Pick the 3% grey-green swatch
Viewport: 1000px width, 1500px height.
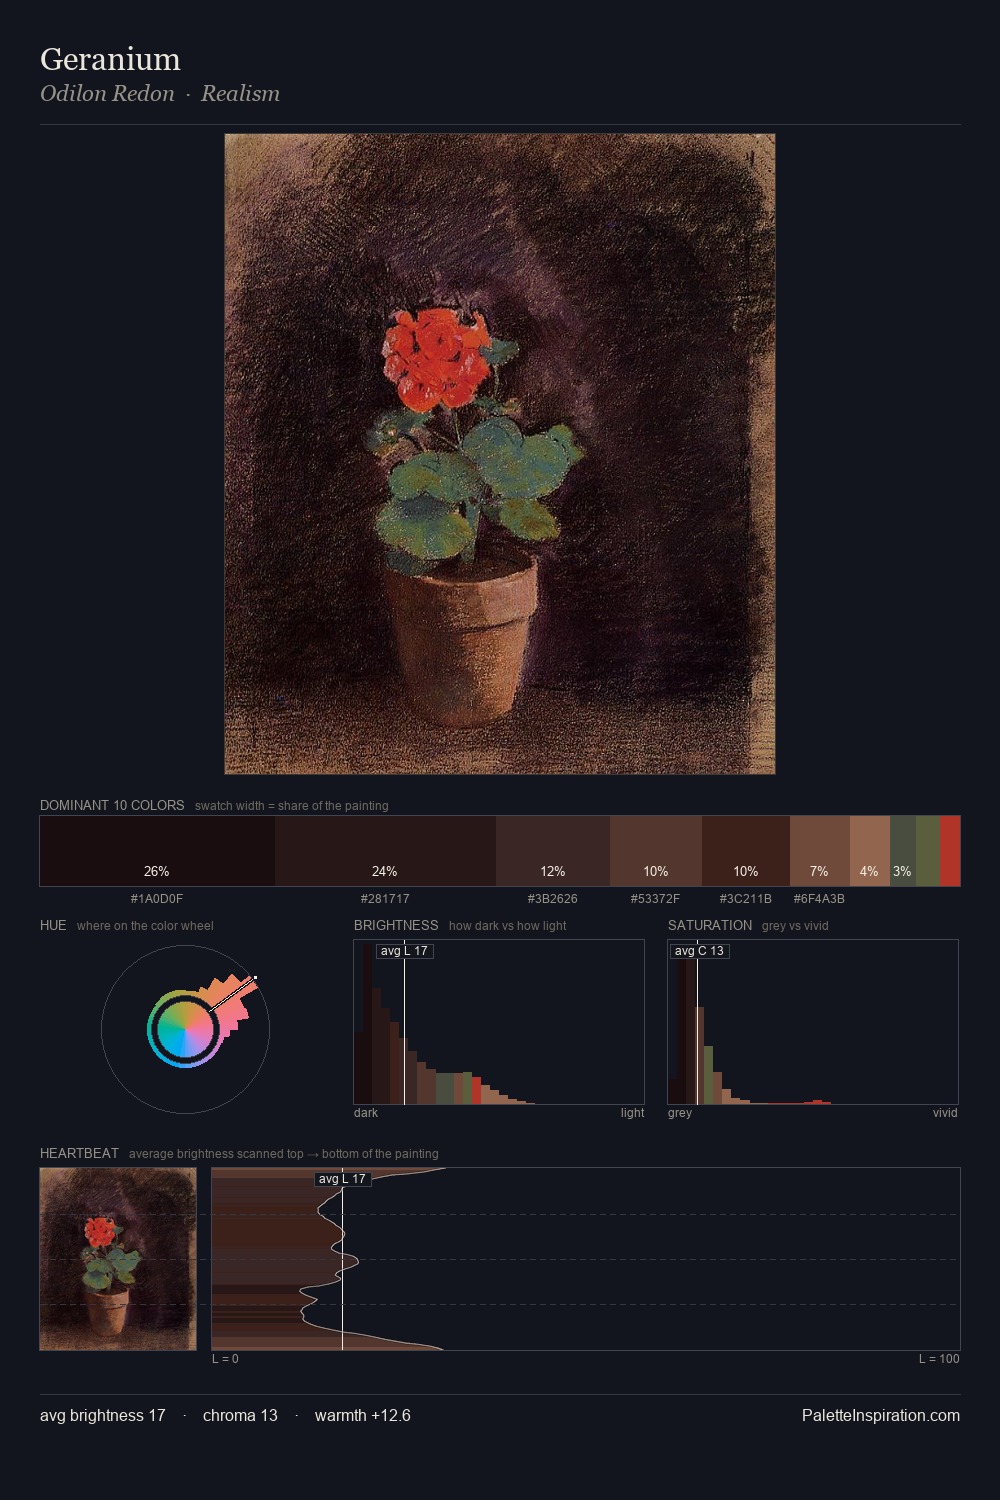click(x=903, y=851)
